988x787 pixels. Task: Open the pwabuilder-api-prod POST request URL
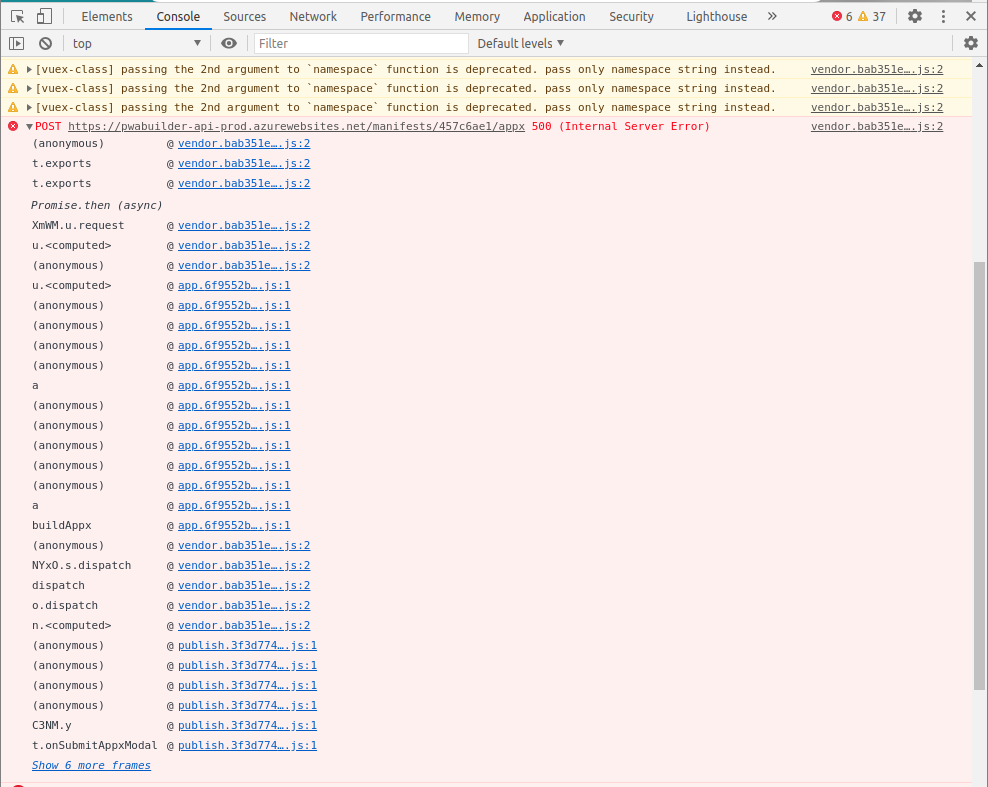coord(296,126)
